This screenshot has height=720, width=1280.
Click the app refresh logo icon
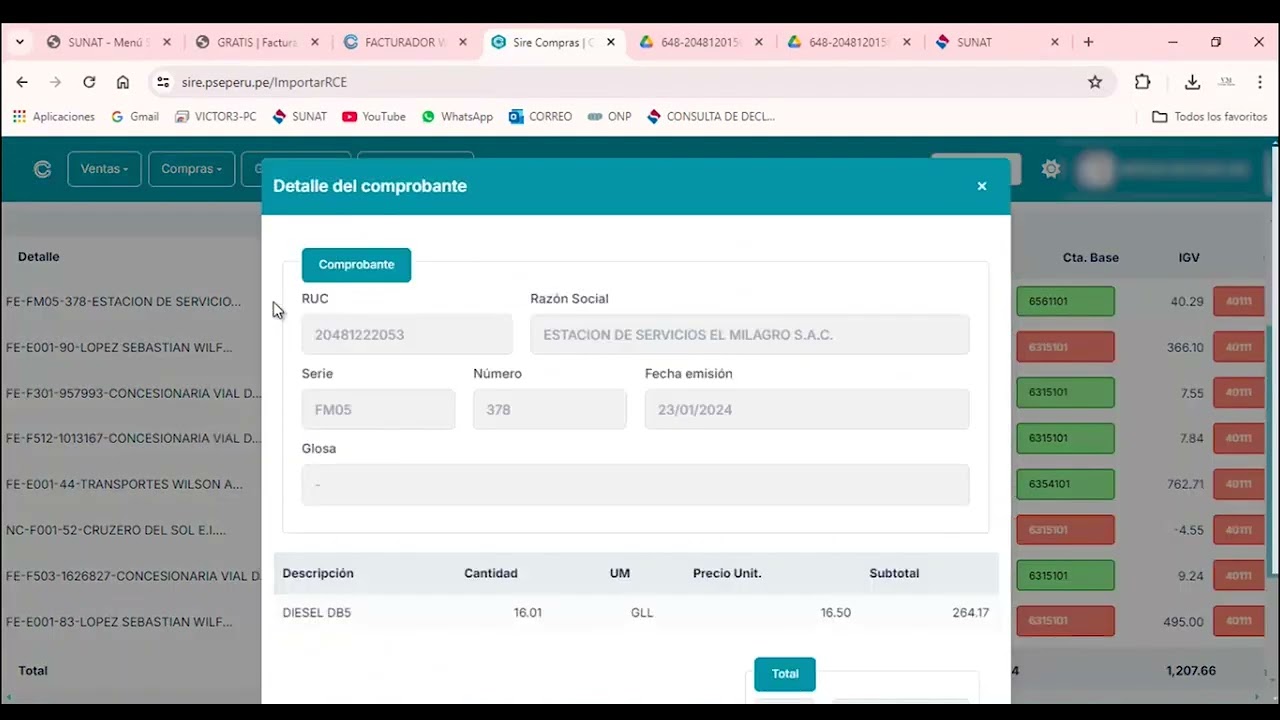[x=42, y=169]
